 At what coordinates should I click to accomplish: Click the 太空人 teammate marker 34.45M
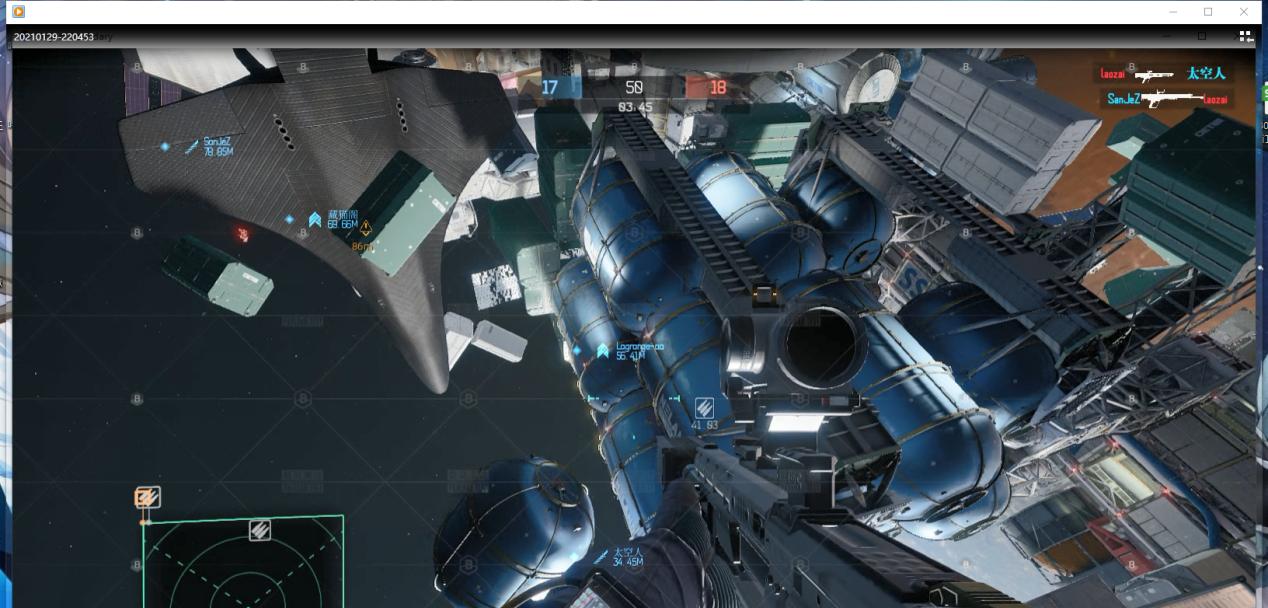pos(620,557)
